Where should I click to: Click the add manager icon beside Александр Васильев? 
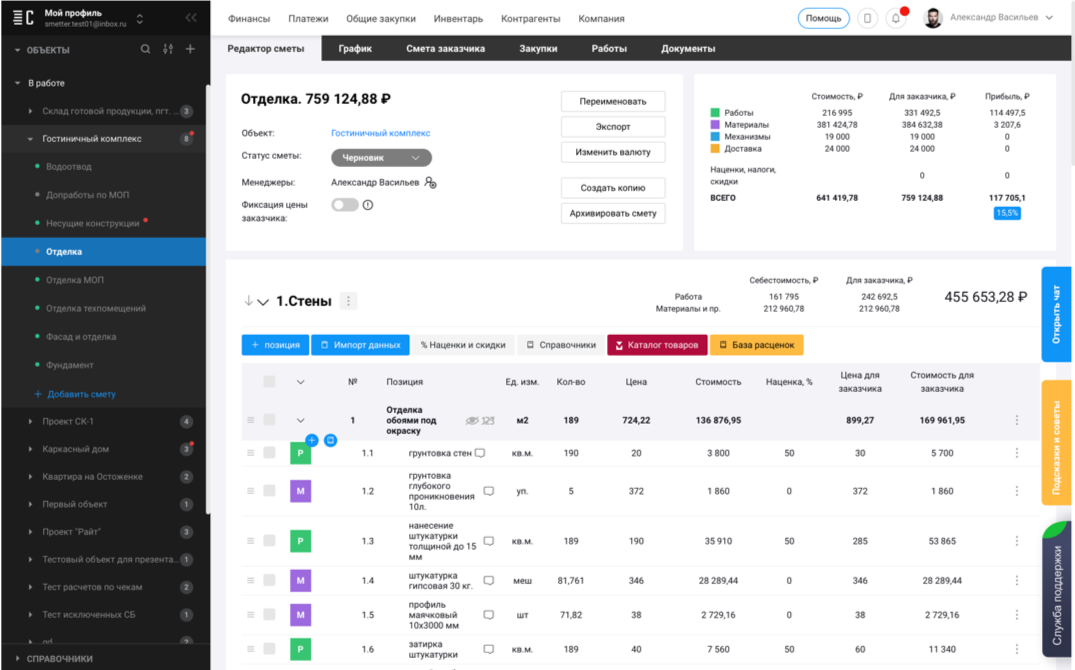(431, 182)
